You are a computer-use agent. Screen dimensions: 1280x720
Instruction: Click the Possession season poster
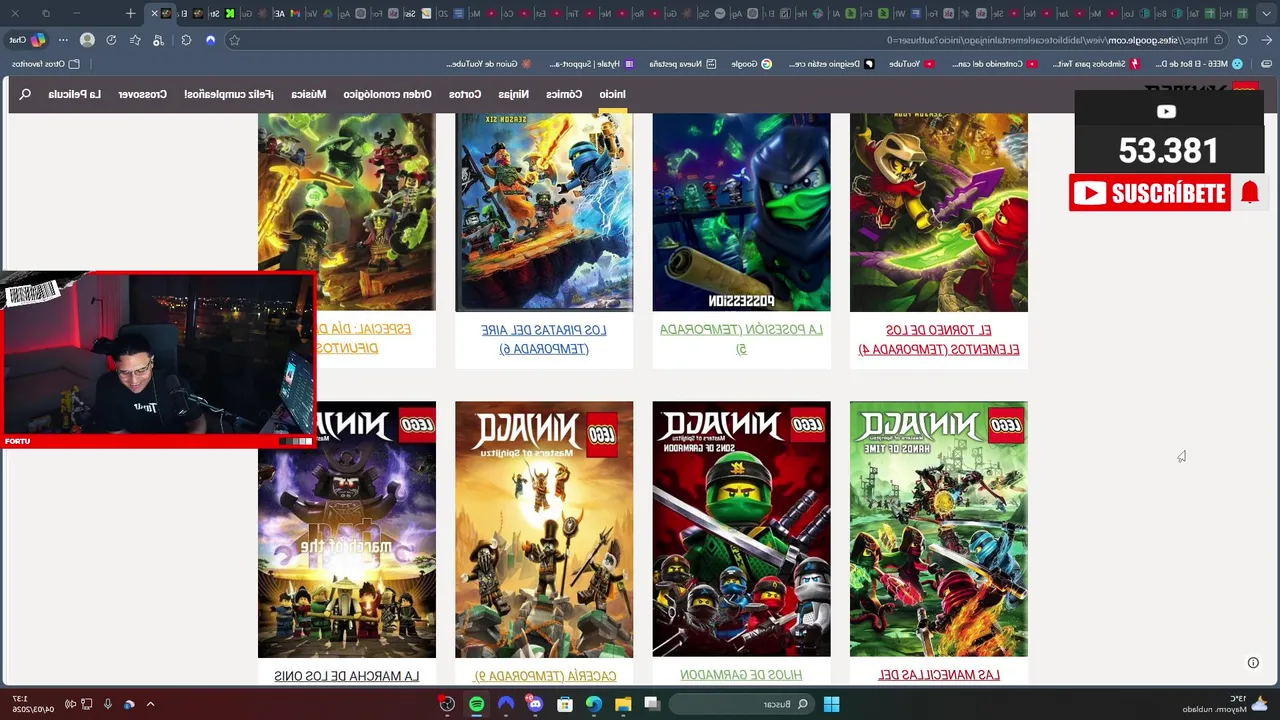pyautogui.click(x=741, y=212)
